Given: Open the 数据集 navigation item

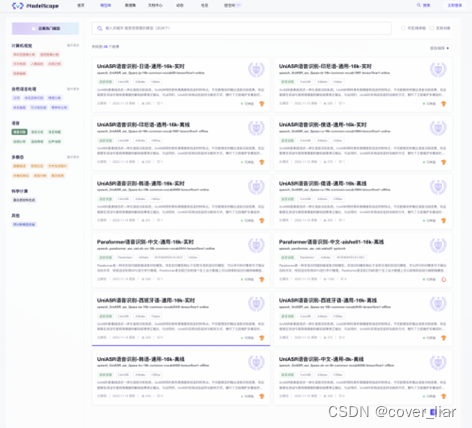Looking at the screenshot, I should [130, 5].
